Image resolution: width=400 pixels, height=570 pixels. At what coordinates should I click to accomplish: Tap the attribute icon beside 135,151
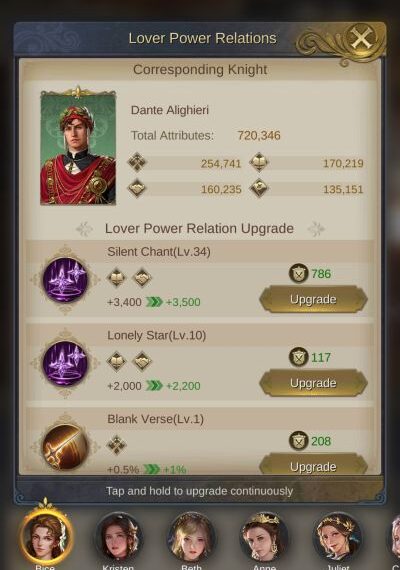(x=259, y=188)
